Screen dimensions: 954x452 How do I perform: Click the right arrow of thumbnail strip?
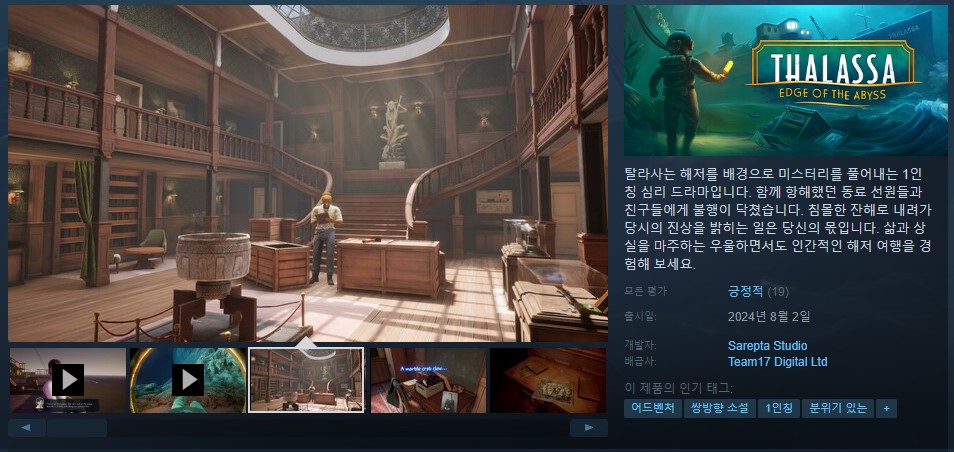point(588,428)
